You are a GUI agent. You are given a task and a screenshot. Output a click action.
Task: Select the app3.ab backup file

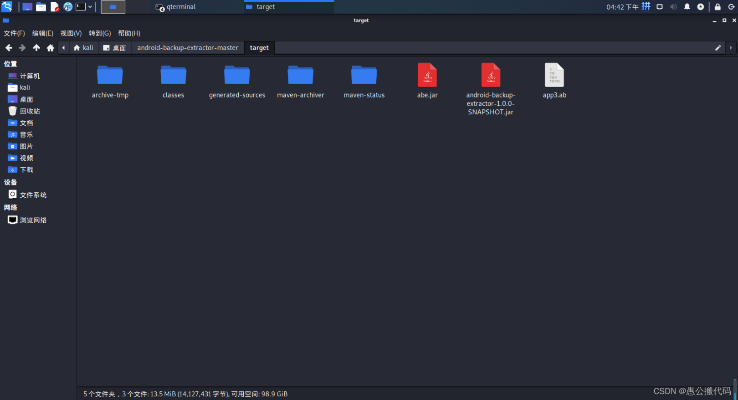pos(554,75)
